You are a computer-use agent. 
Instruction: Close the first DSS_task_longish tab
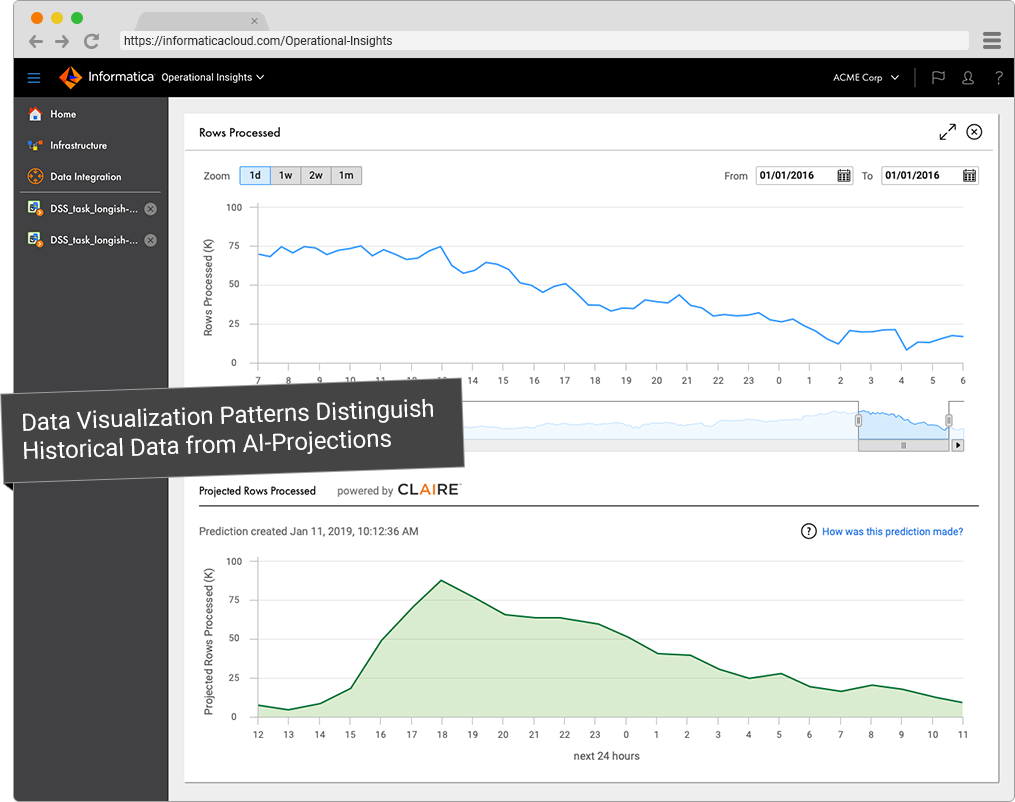click(x=150, y=208)
